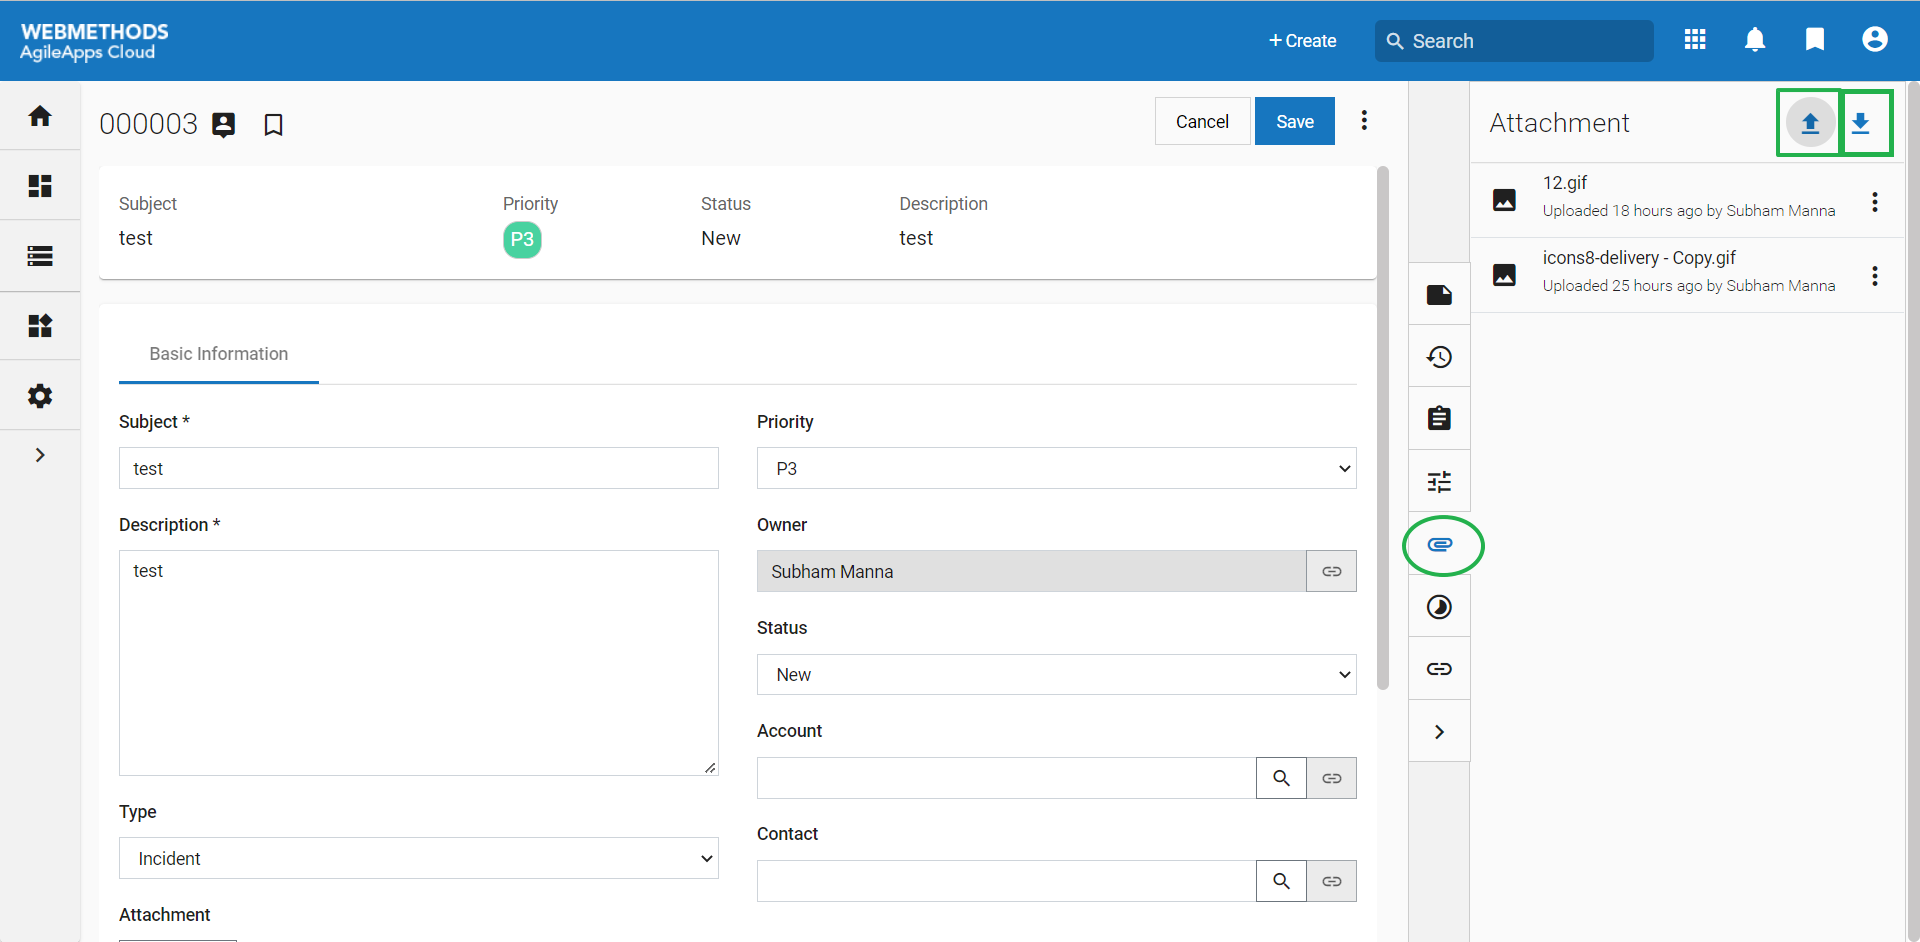Open options for 12.gif attachment
The image size is (1920, 942).
pos(1875,202)
